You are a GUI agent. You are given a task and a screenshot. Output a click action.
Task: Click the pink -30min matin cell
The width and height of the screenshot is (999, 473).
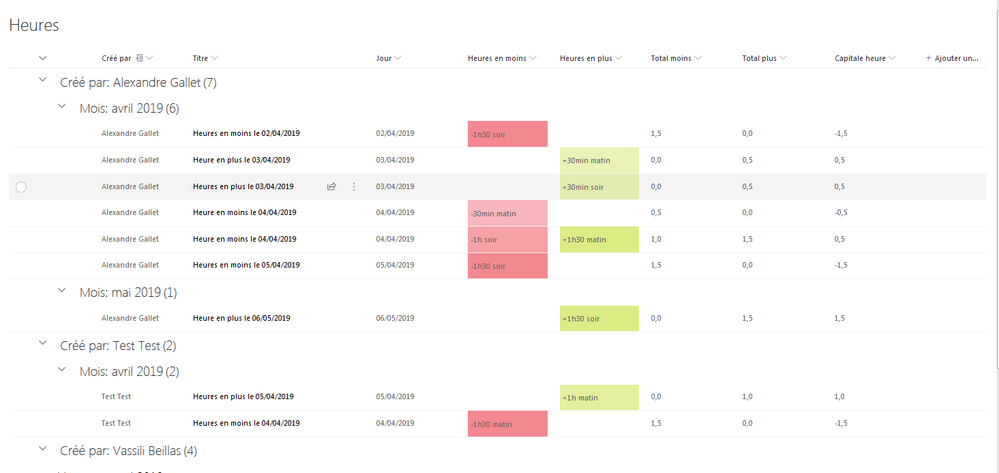point(507,213)
